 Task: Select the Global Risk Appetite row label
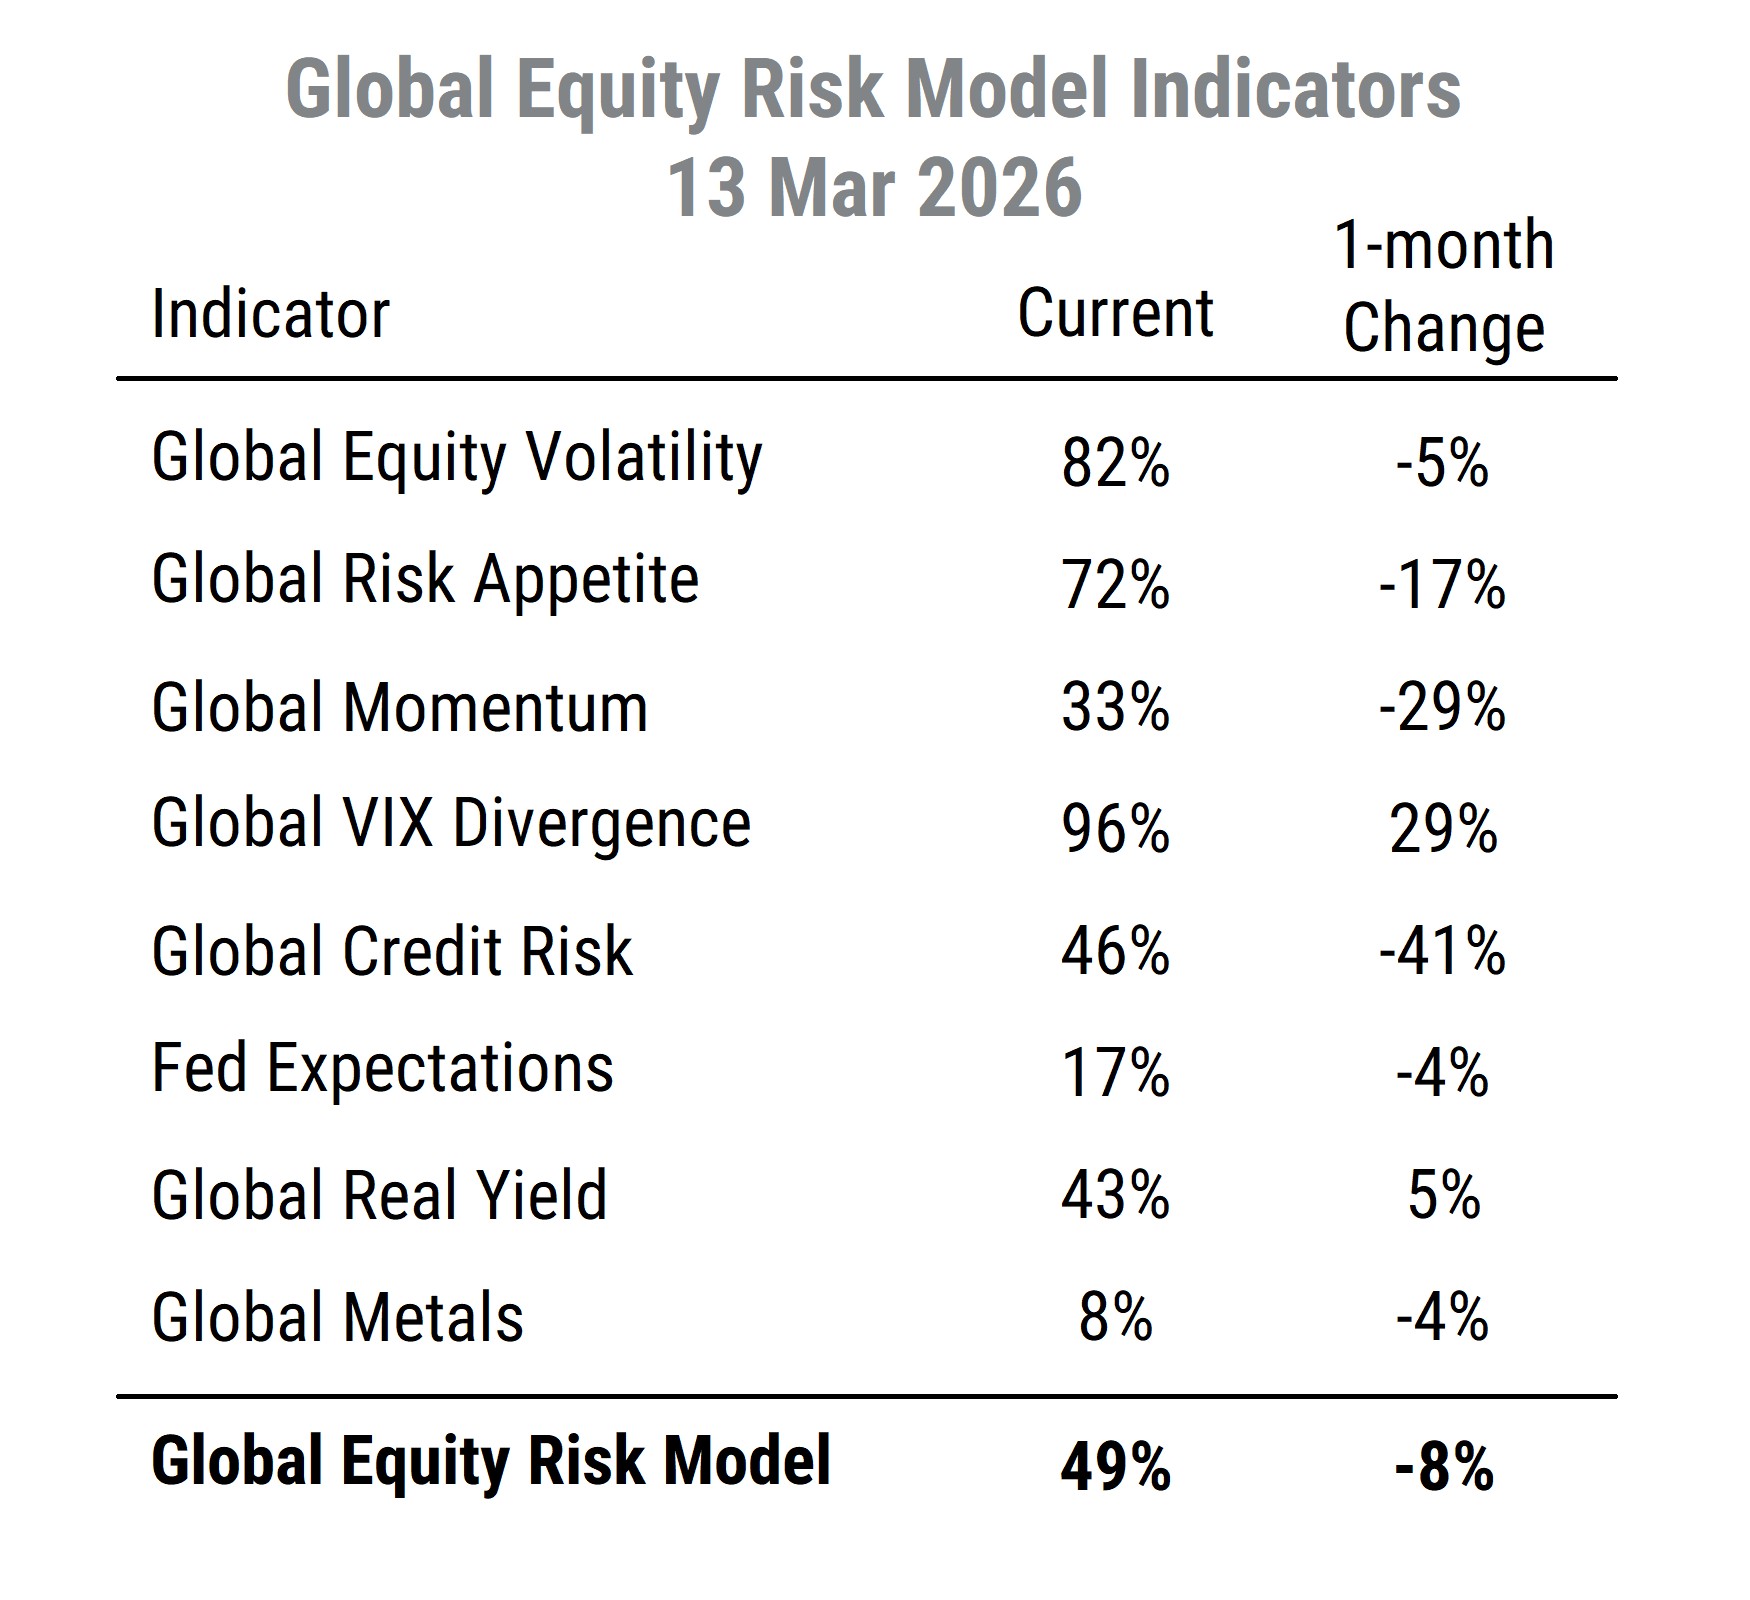pyautogui.click(x=425, y=580)
